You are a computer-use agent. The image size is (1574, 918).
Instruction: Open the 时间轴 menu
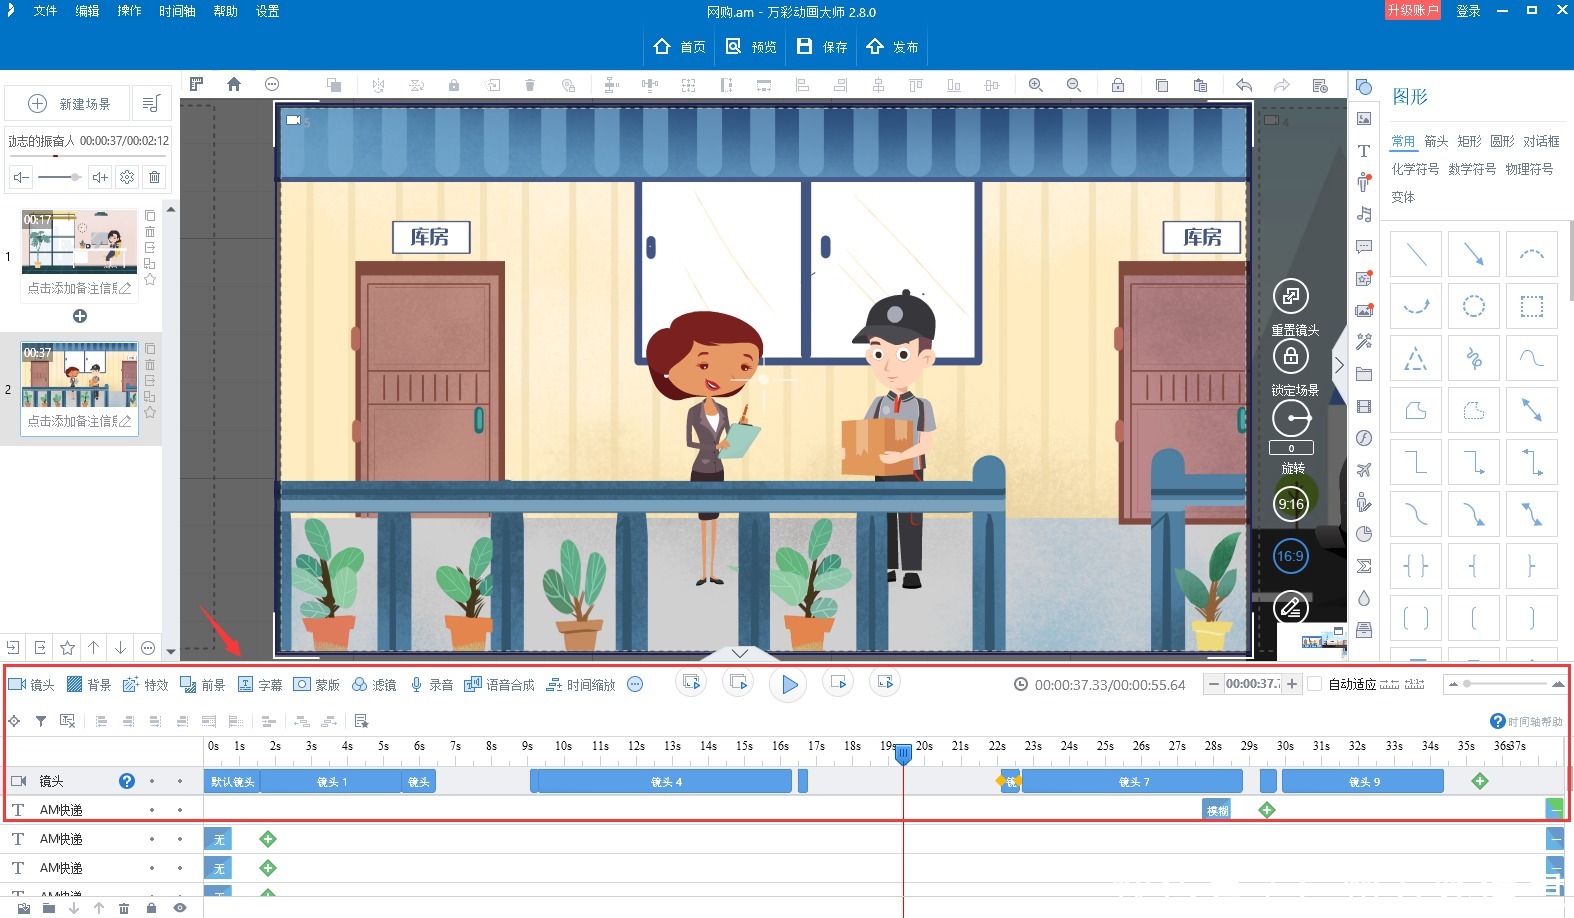[177, 11]
